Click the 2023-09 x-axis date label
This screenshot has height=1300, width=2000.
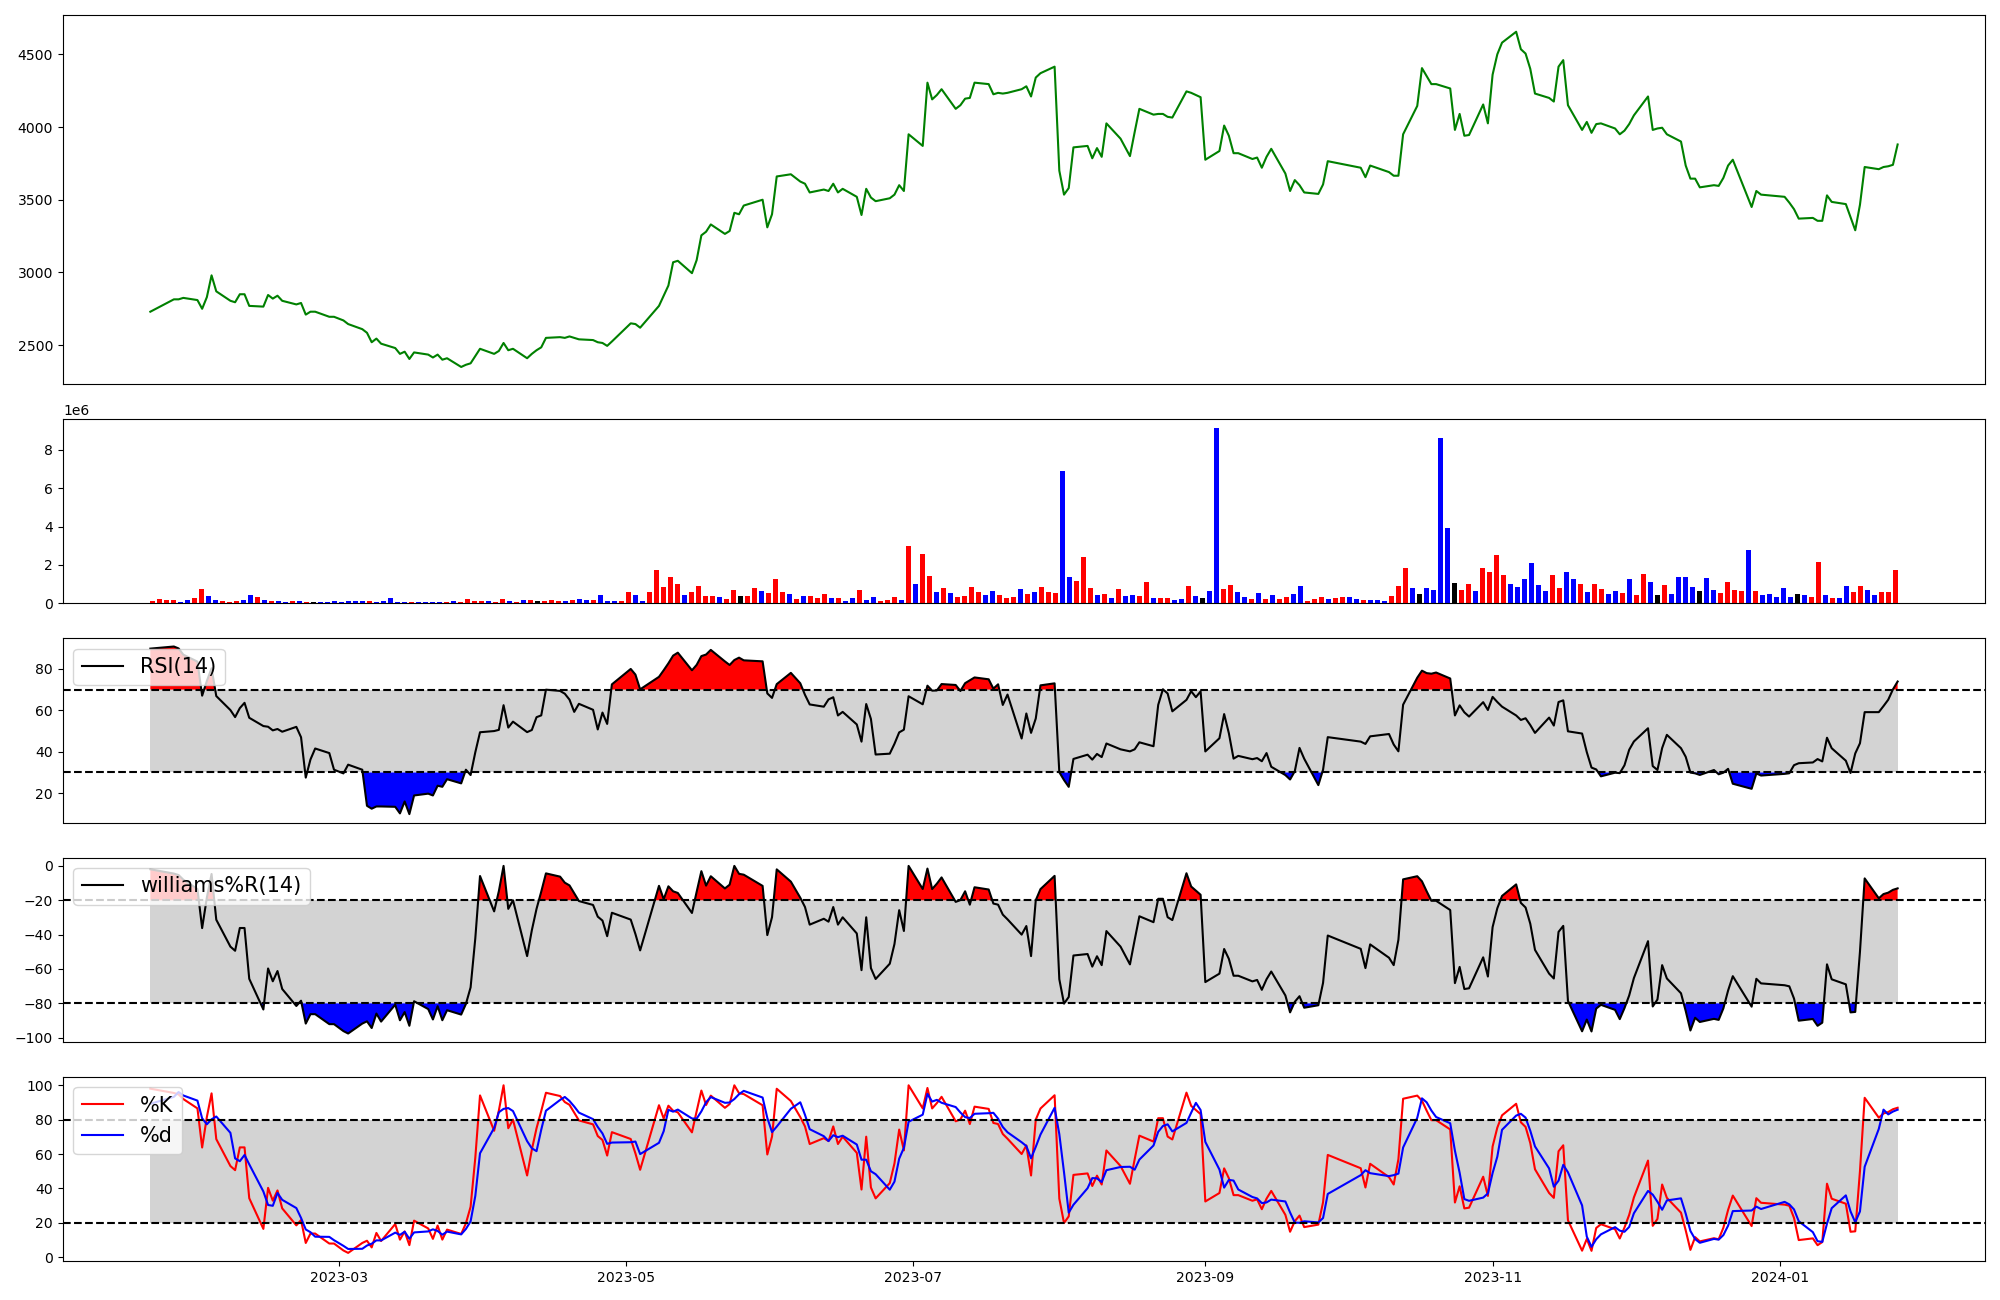tap(1205, 1277)
